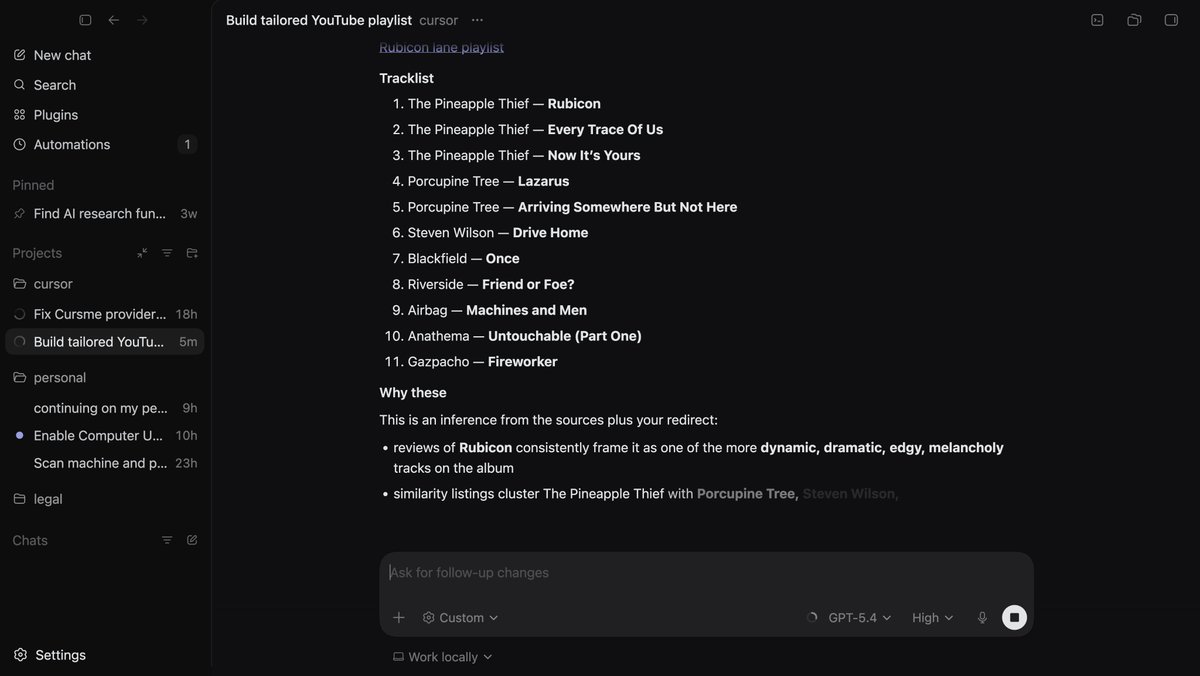Open the conversation options ellipsis menu
Image resolution: width=1200 pixels, height=676 pixels.
pyautogui.click(x=477, y=20)
